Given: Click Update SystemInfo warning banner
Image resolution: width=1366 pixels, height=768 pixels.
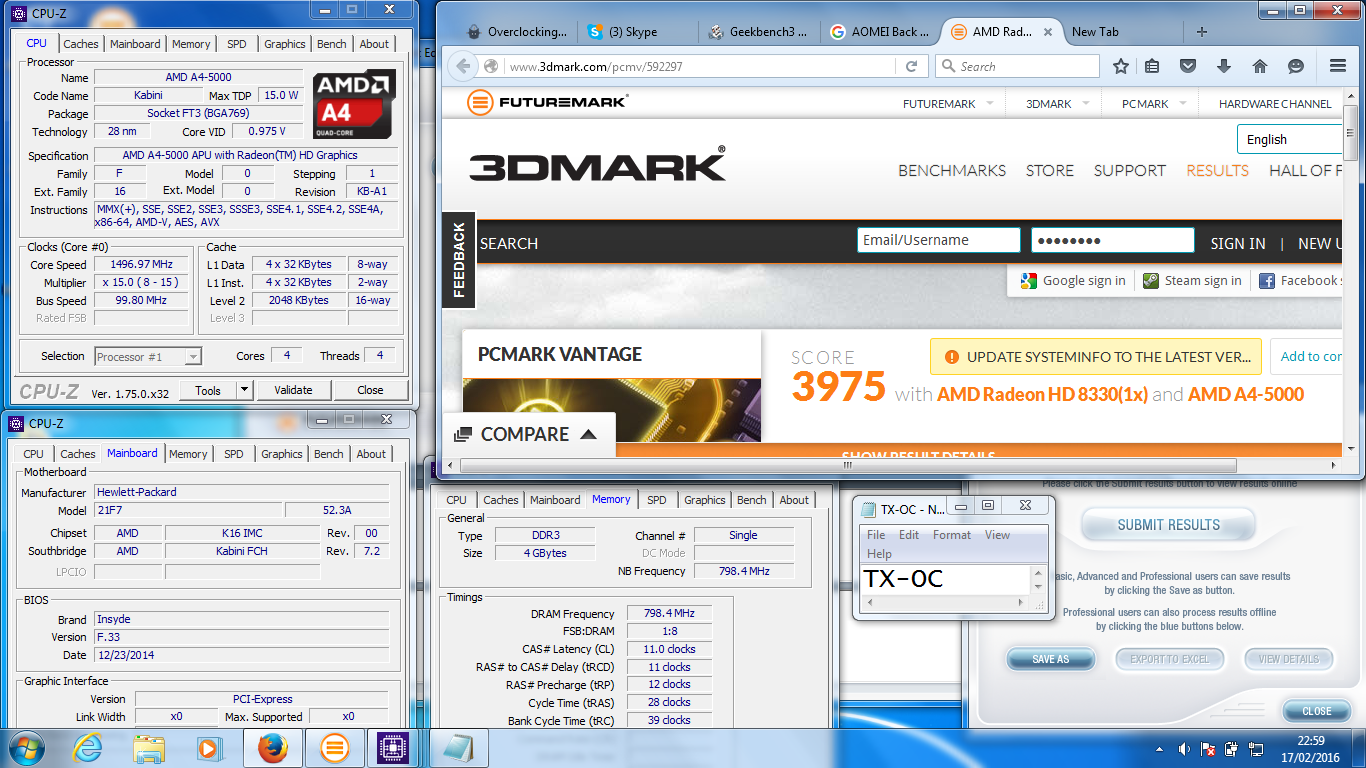Looking at the screenshot, I should pos(1095,356).
